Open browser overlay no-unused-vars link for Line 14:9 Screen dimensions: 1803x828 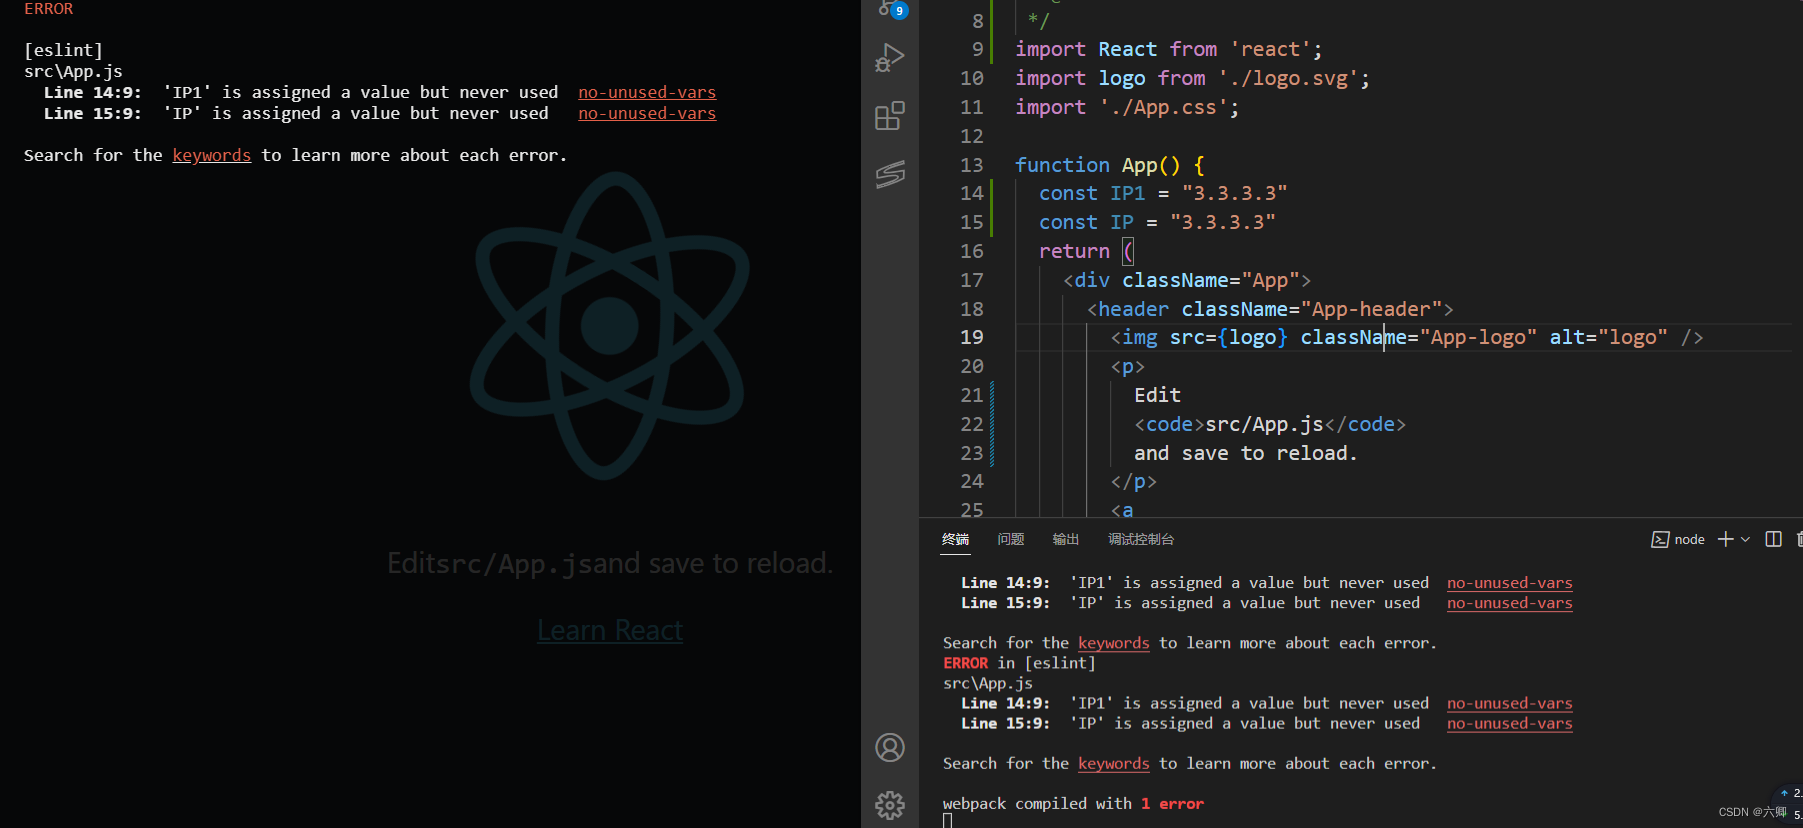click(647, 92)
